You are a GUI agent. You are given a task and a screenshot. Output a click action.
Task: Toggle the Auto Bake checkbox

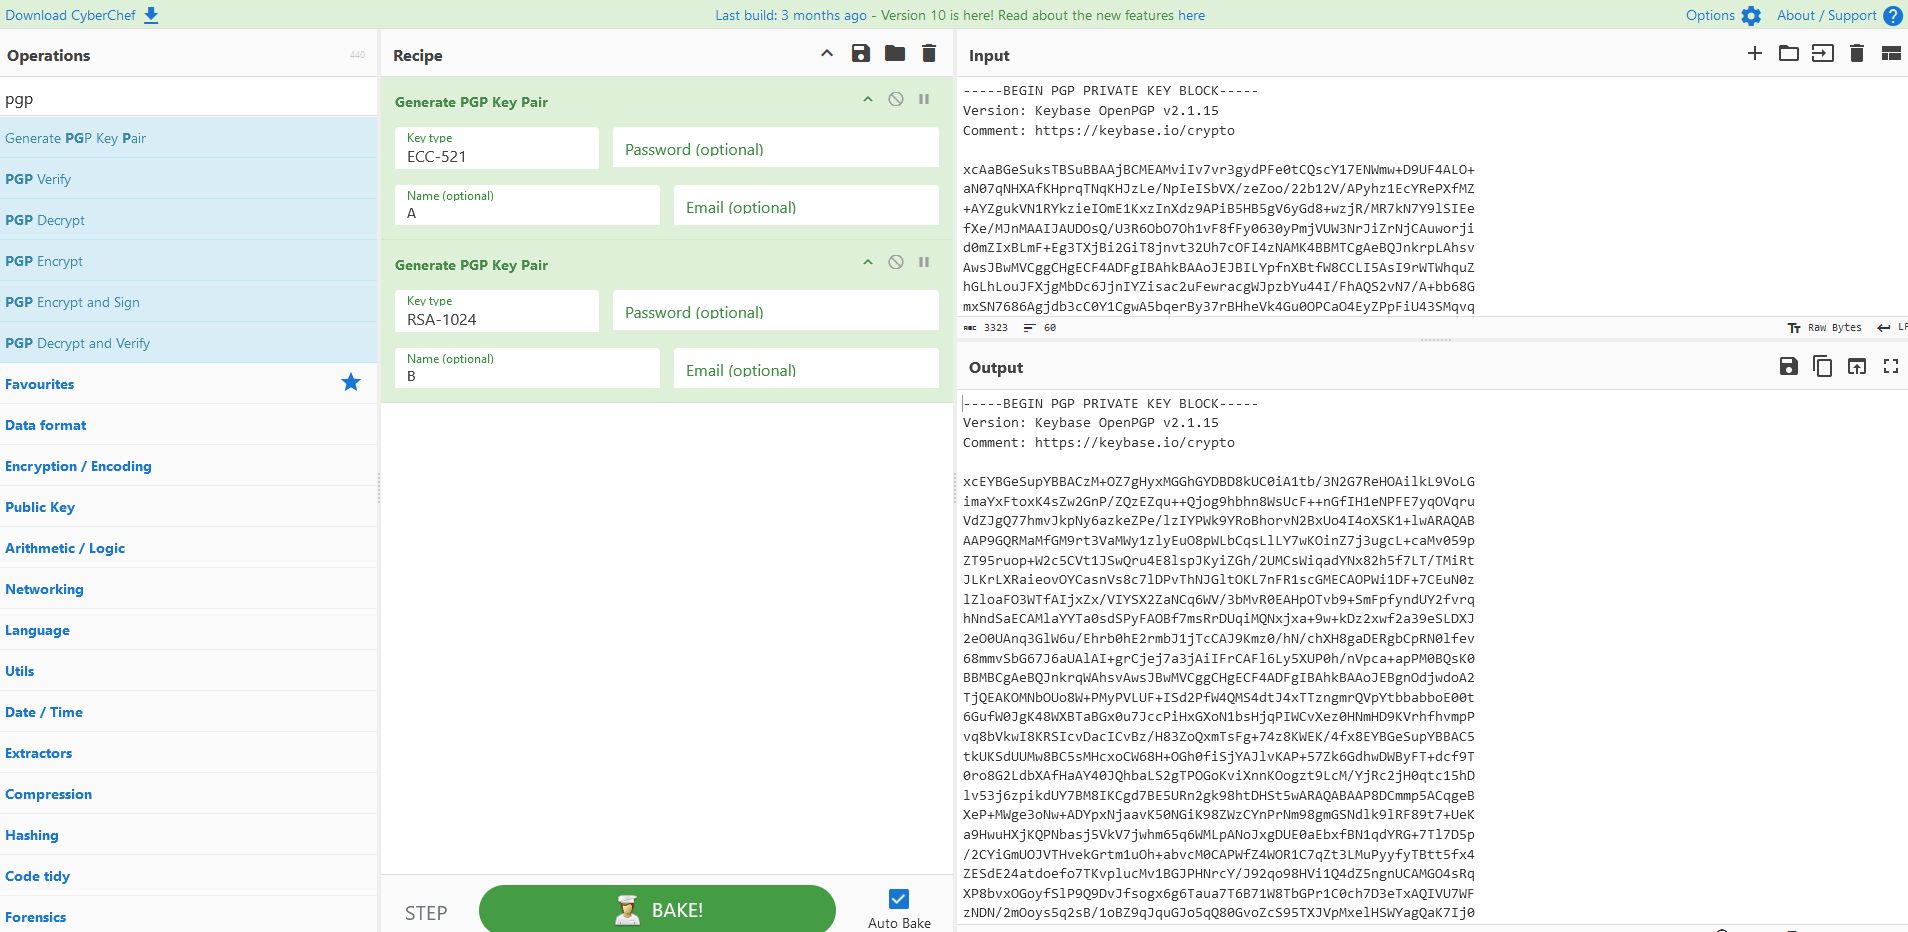click(899, 898)
